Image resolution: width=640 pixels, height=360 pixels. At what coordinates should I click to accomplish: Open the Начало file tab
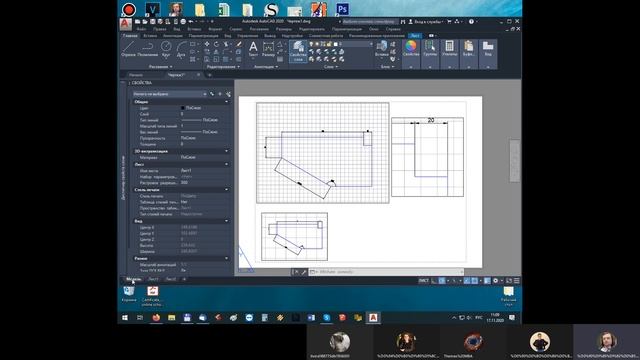(136, 75)
